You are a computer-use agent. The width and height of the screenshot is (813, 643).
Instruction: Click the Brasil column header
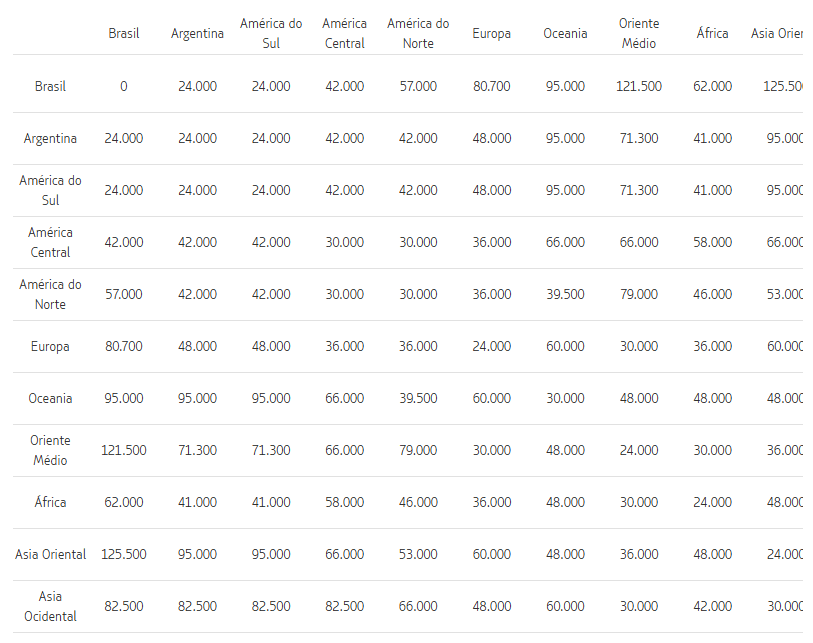124,34
